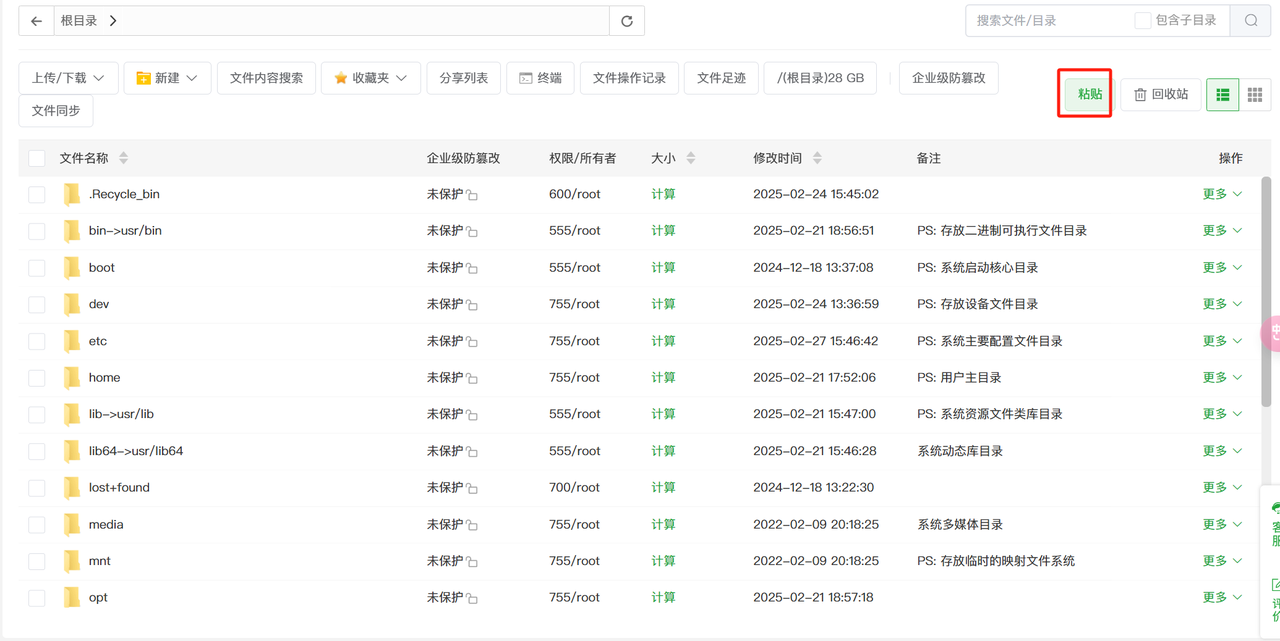Click the back arrow in path bar

click(36, 20)
